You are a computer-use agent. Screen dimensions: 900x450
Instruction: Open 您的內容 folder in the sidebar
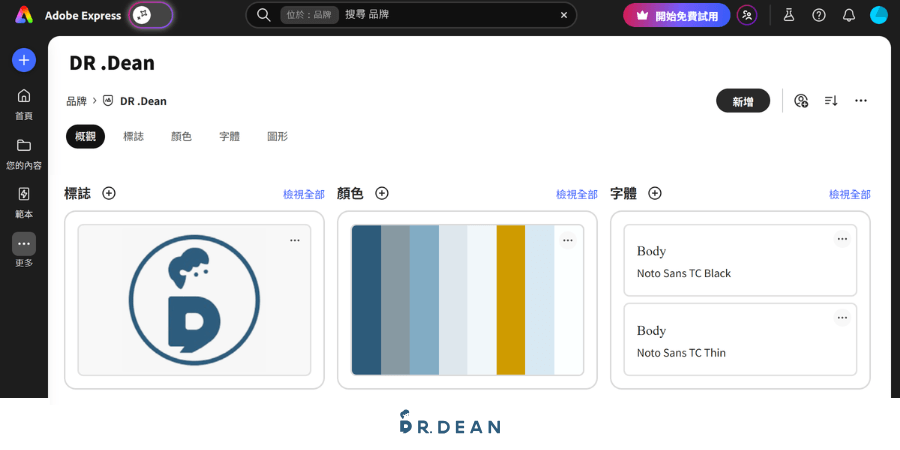24,154
